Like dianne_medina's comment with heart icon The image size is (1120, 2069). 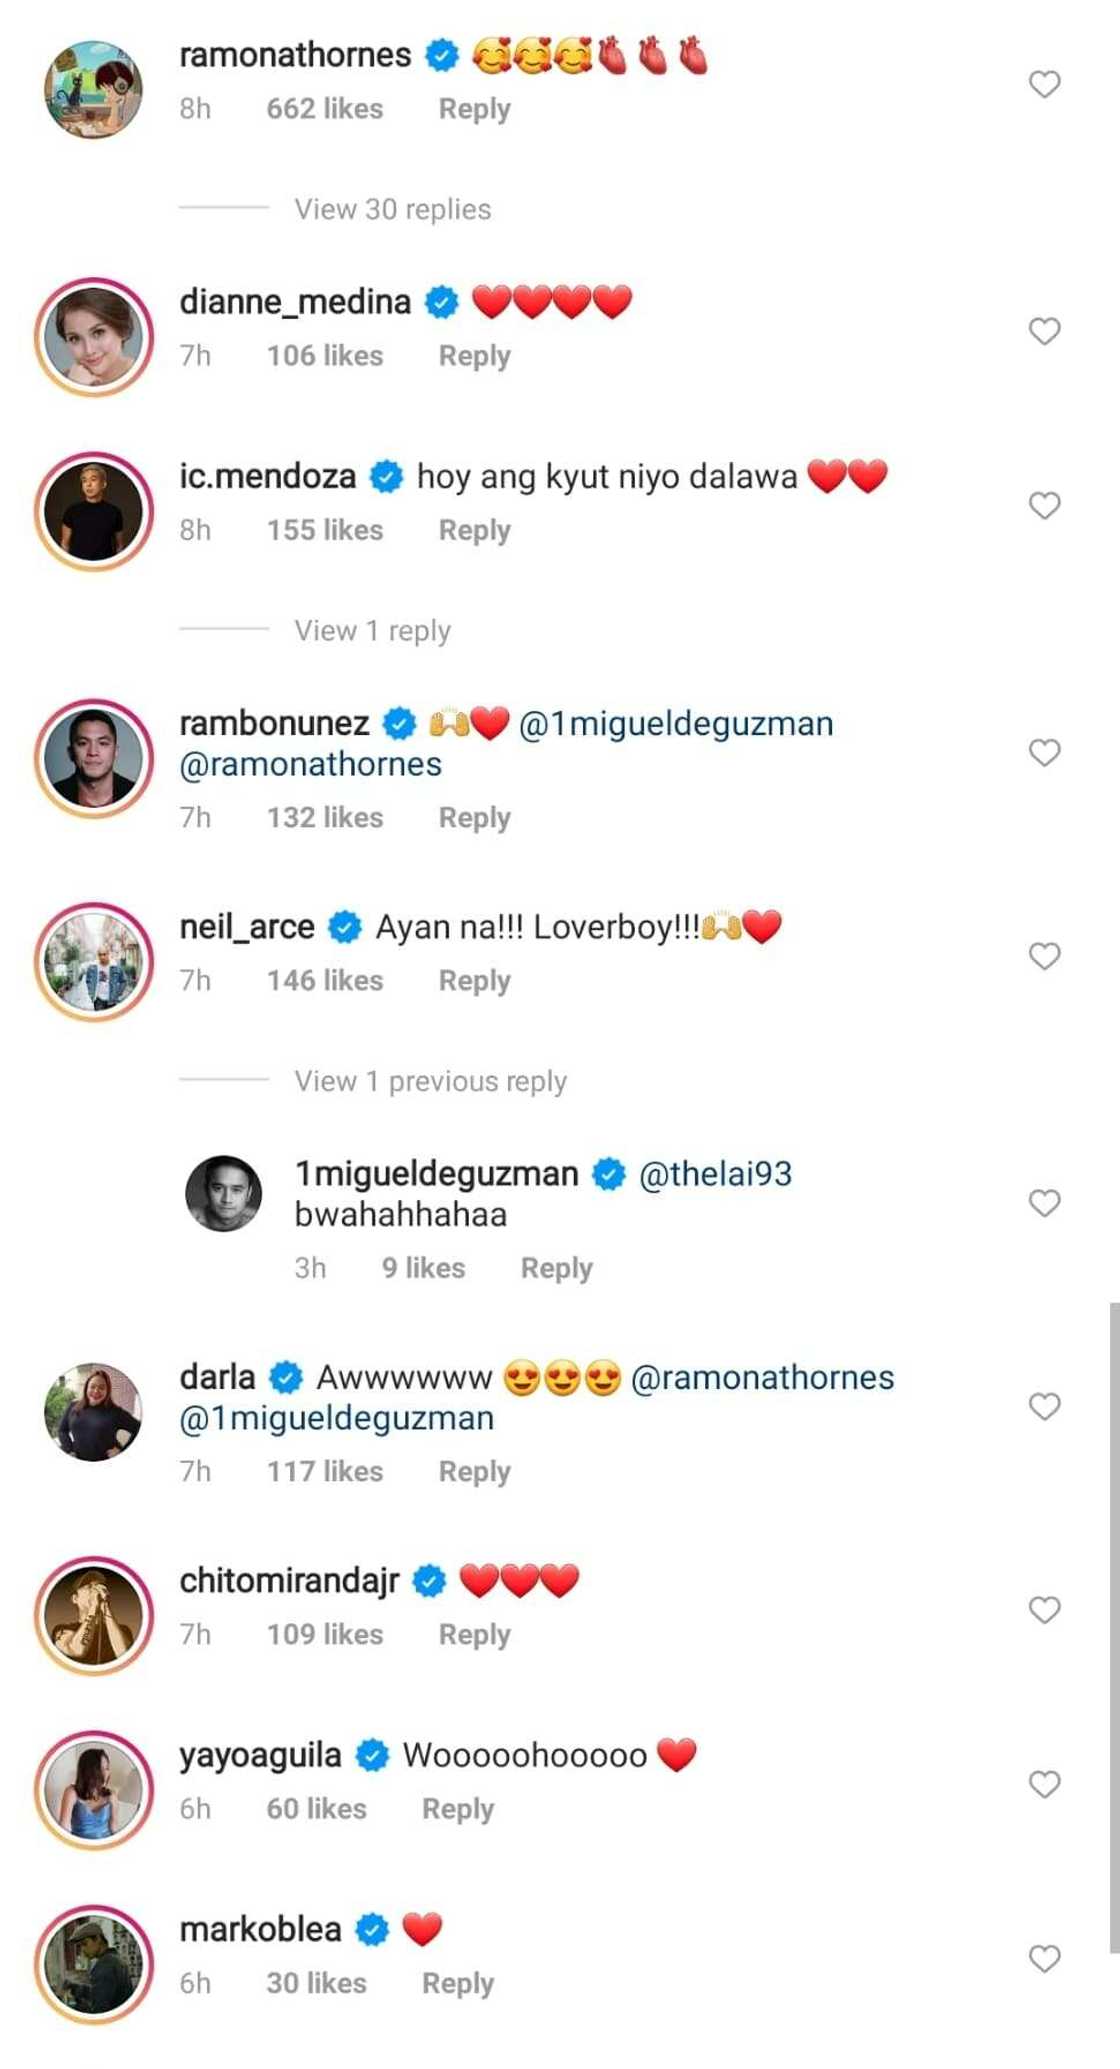pos(1044,331)
